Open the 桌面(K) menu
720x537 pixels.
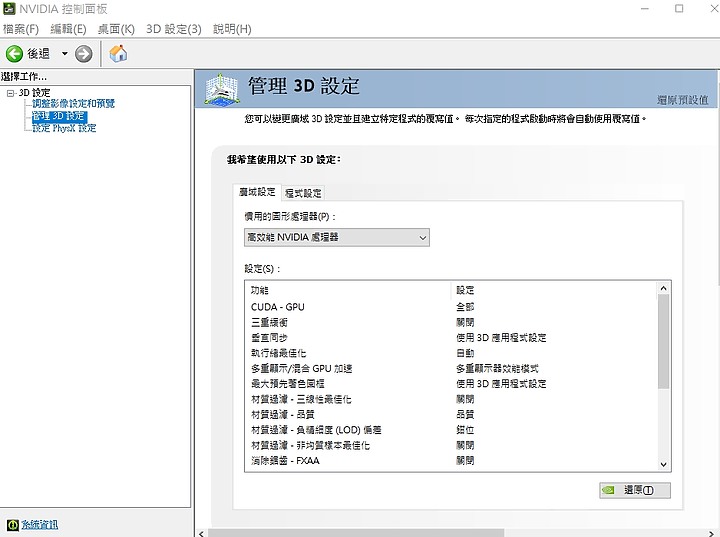coord(116,29)
